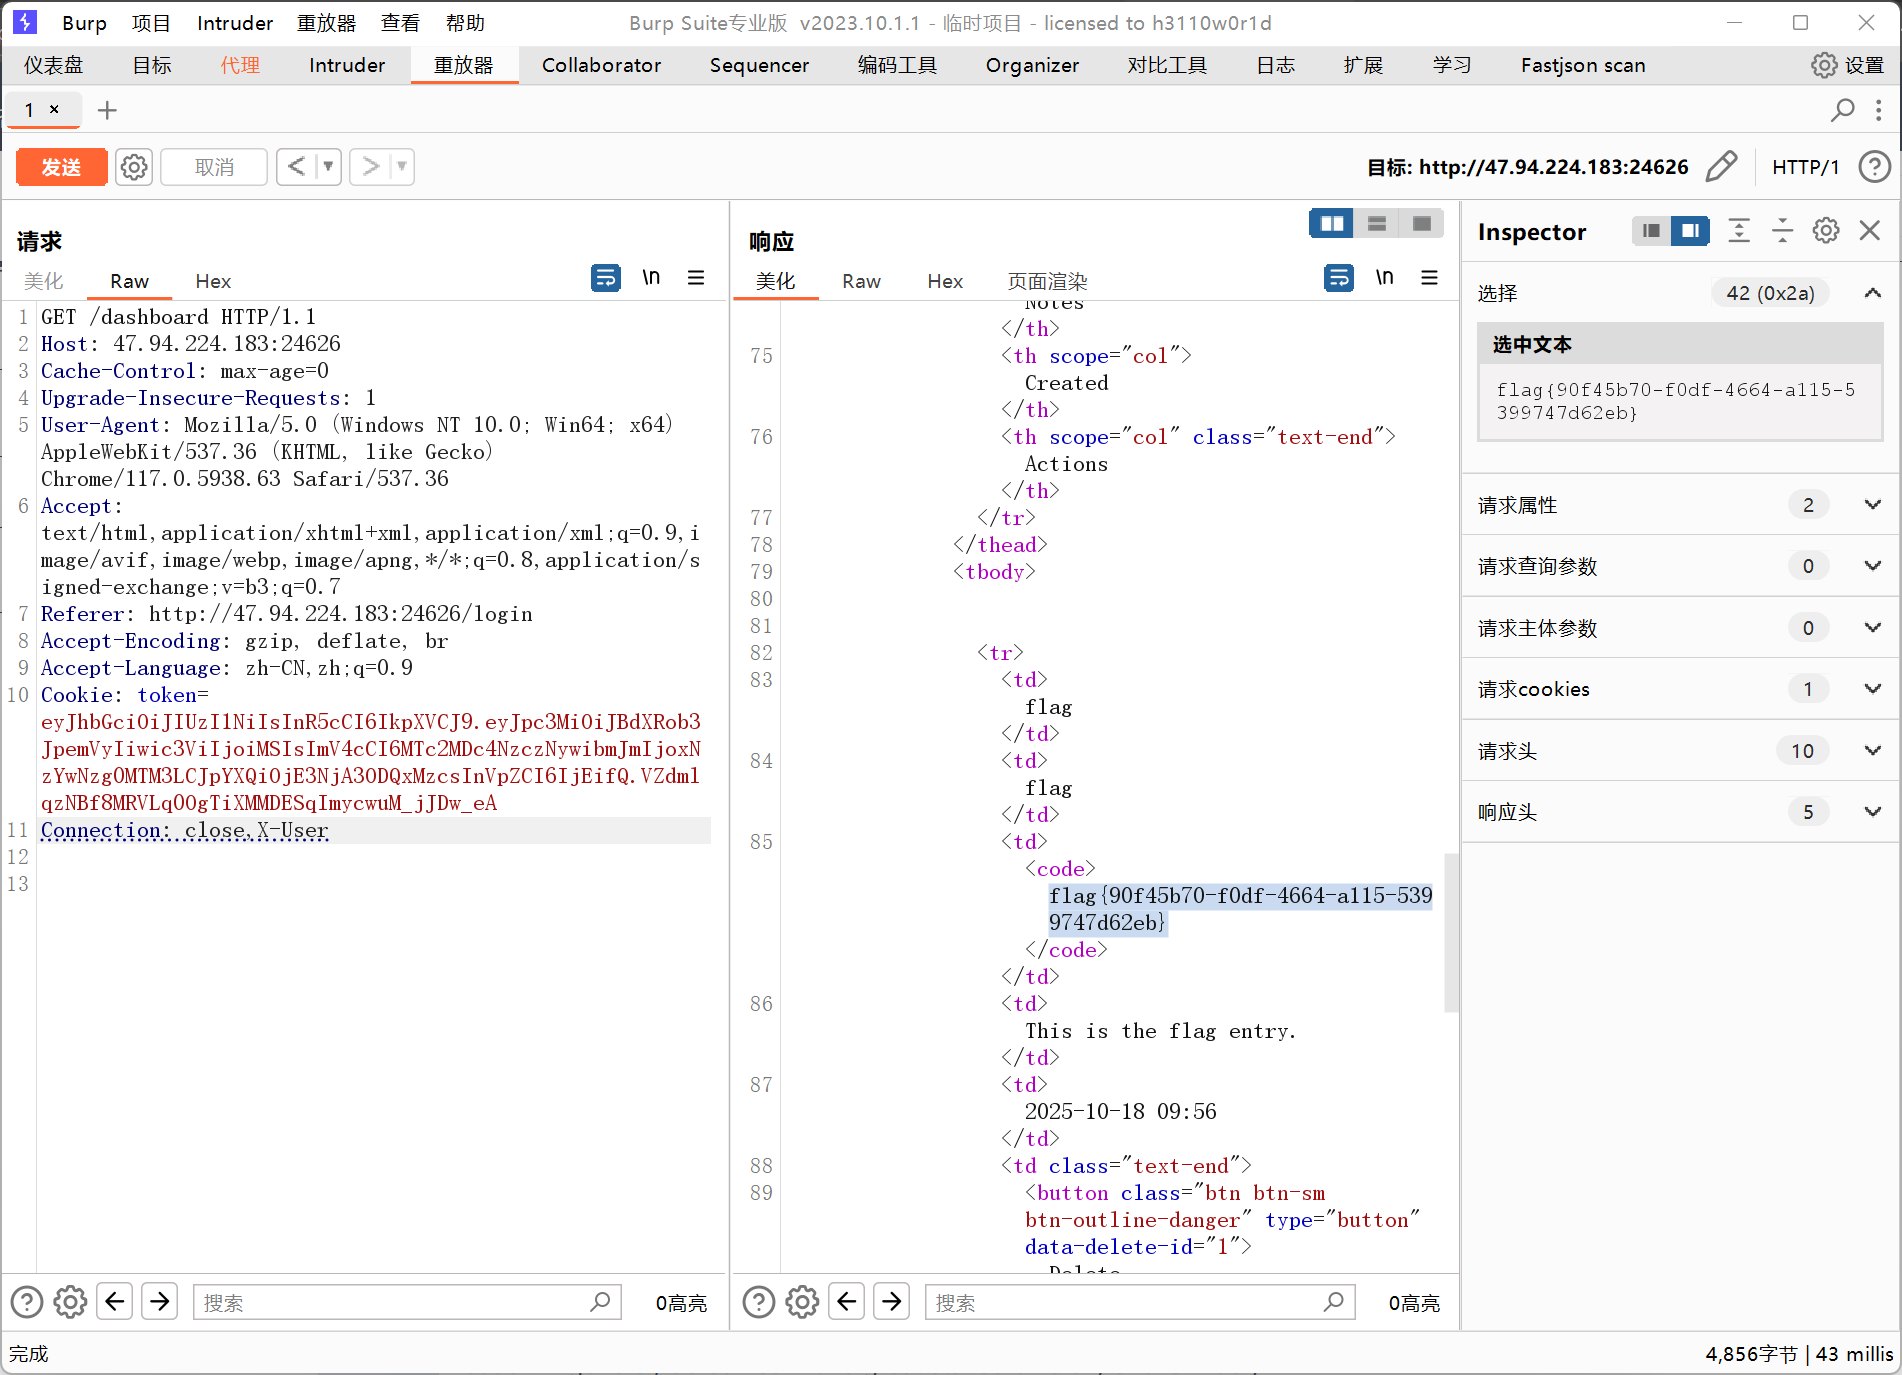
Task: Switch to side-by-side request/response layout
Action: (1332, 224)
